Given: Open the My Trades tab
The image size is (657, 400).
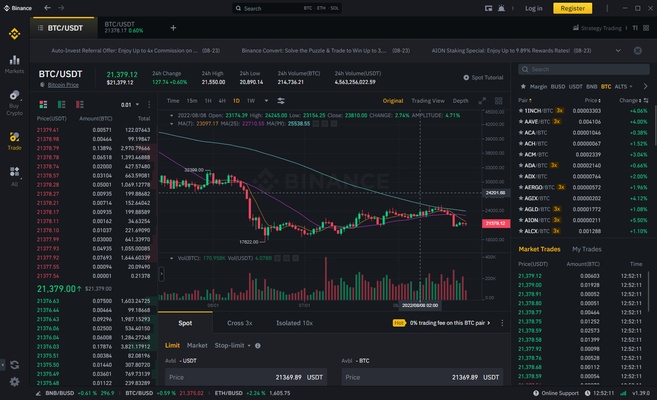Looking at the screenshot, I should coord(587,249).
